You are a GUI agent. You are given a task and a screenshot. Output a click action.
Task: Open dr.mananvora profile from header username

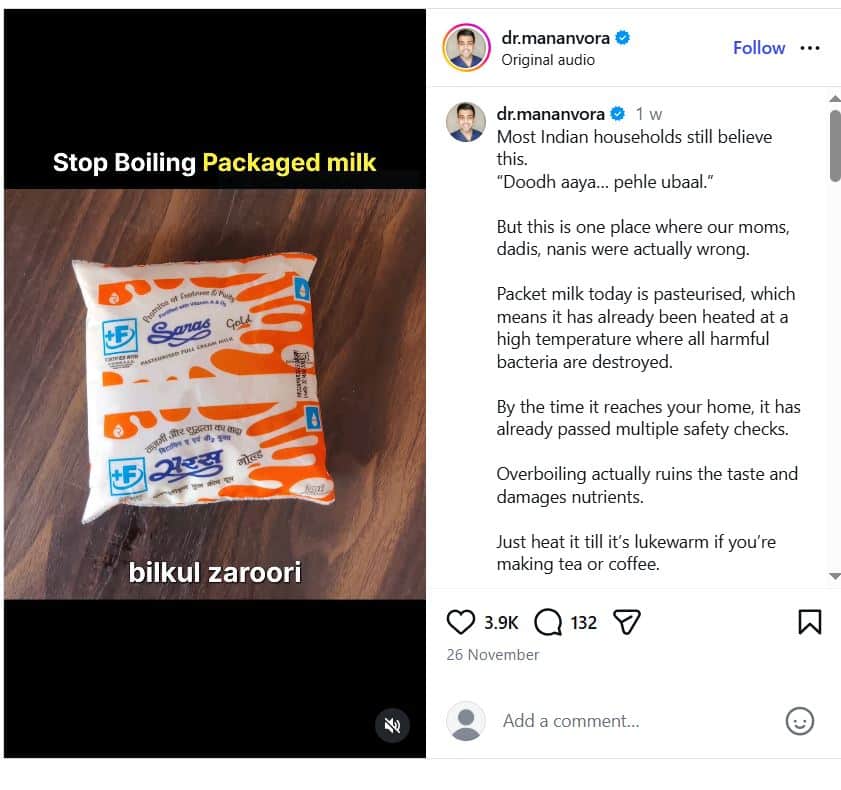pyautogui.click(x=556, y=39)
